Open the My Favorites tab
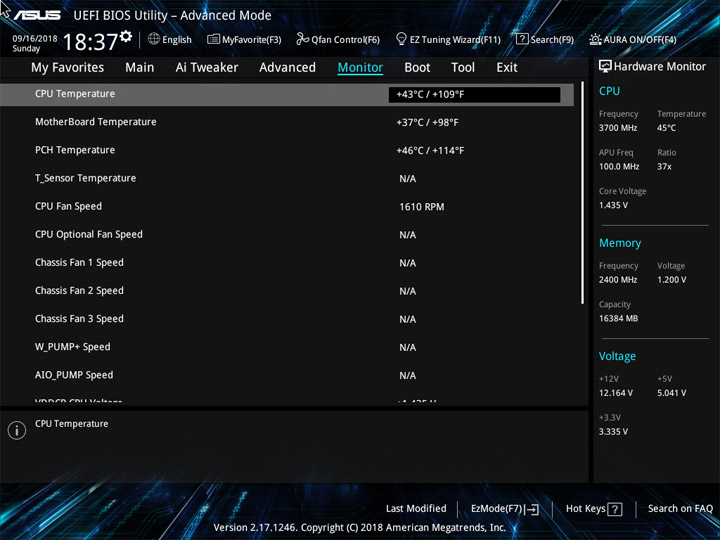720x540 pixels. tap(68, 68)
